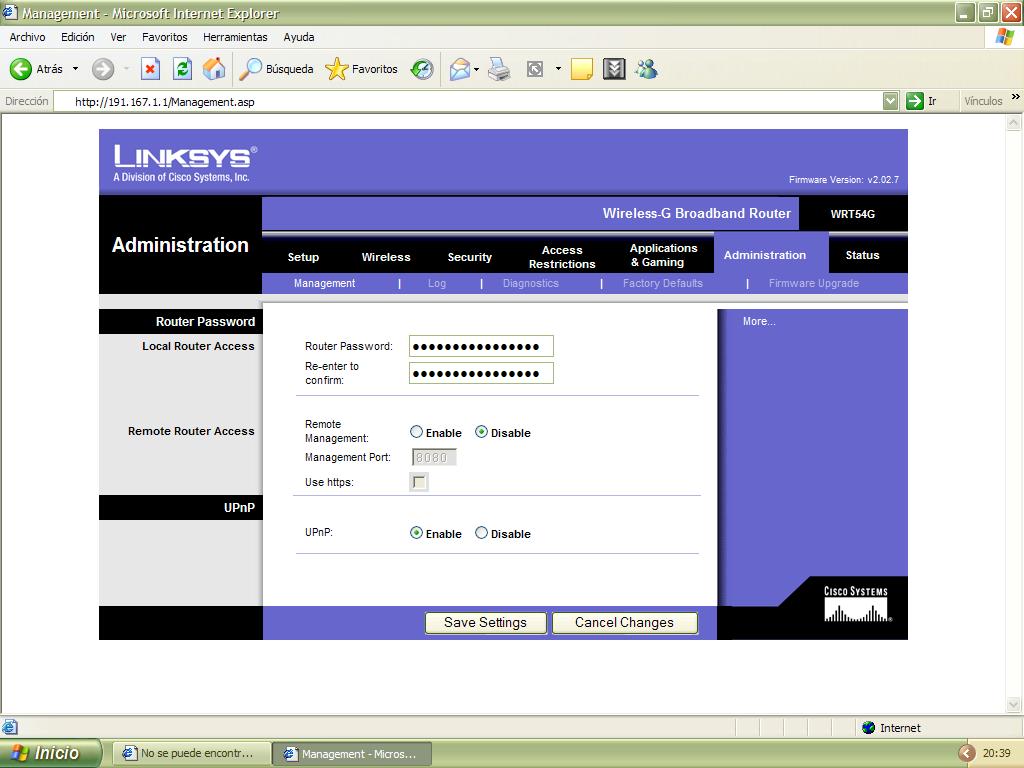1024x768 pixels.
Task: Select Enable for Remote Management
Action: tap(416, 432)
